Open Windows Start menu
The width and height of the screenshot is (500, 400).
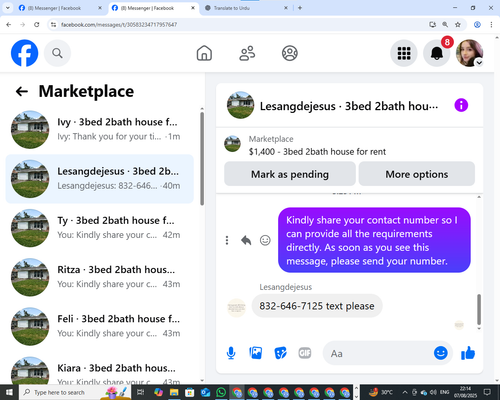coord(9,392)
